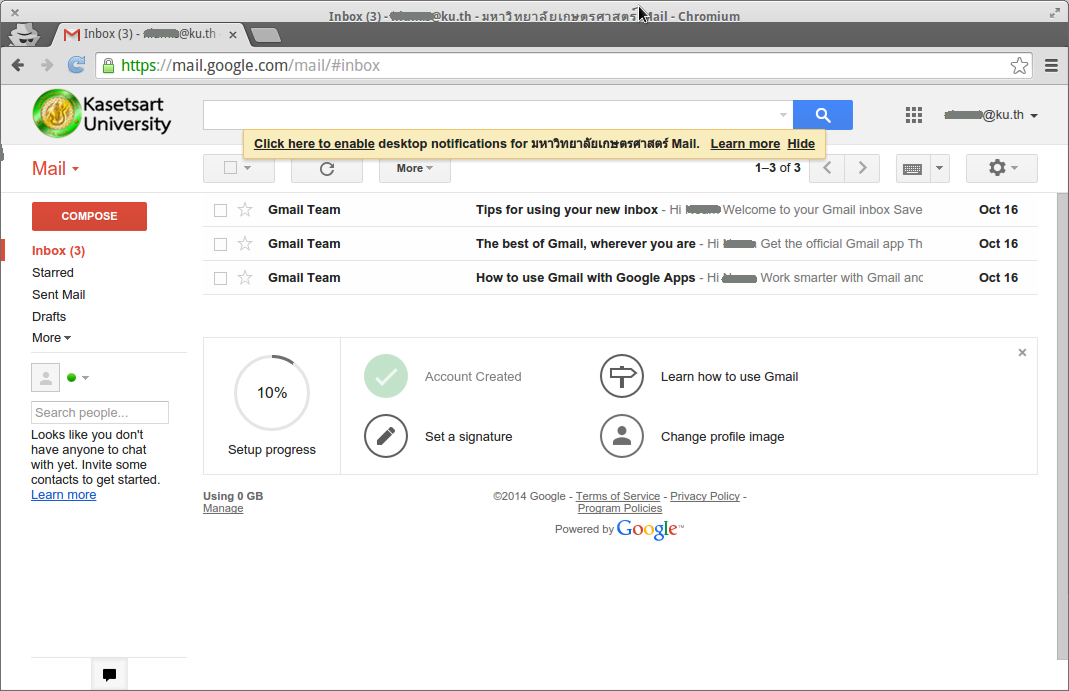Star the 'How to use Gmail with Google Apps' email
The width and height of the screenshot is (1069, 691).
[x=245, y=278]
